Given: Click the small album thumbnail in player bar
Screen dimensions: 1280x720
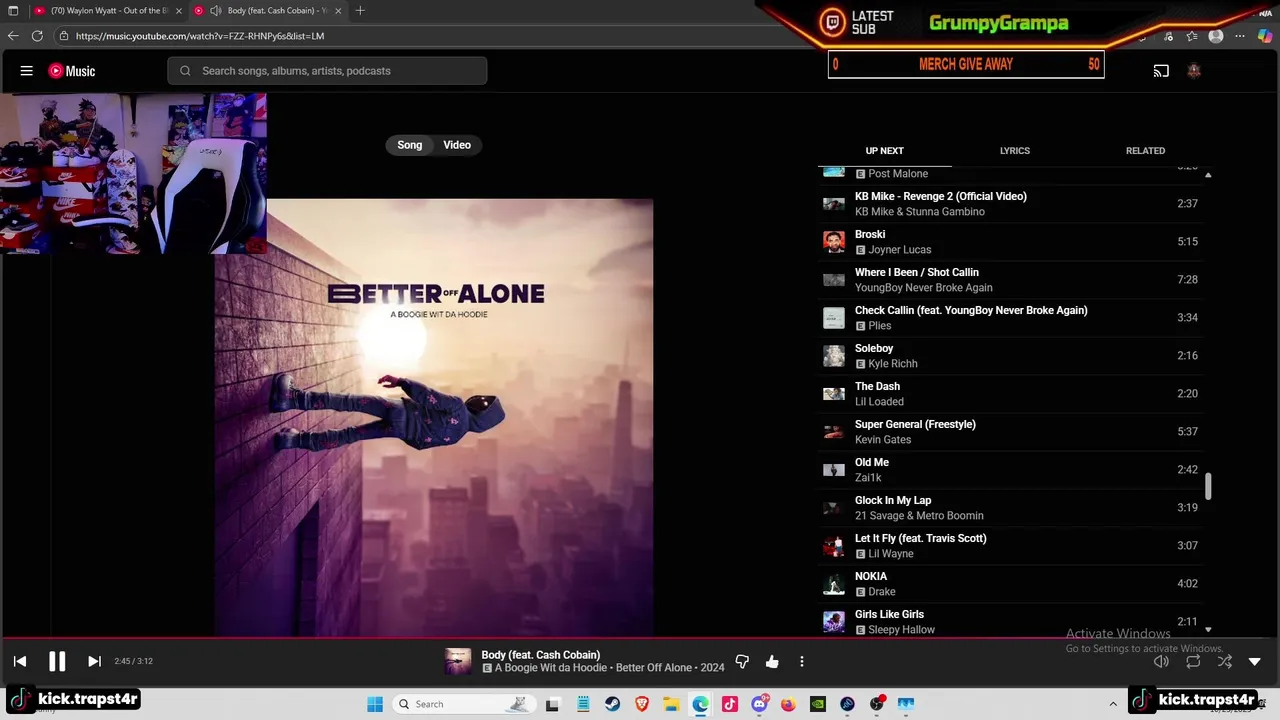Looking at the screenshot, I should 458,661.
